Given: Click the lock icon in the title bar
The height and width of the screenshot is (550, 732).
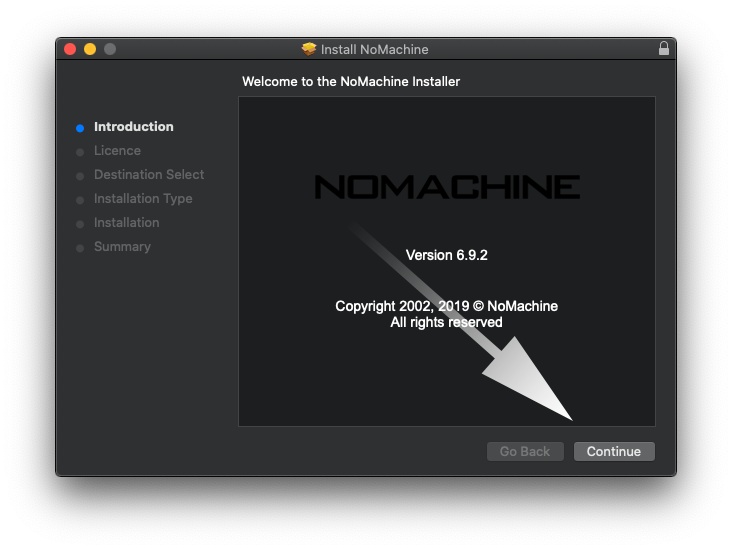Looking at the screenshot, I should 663,48.
